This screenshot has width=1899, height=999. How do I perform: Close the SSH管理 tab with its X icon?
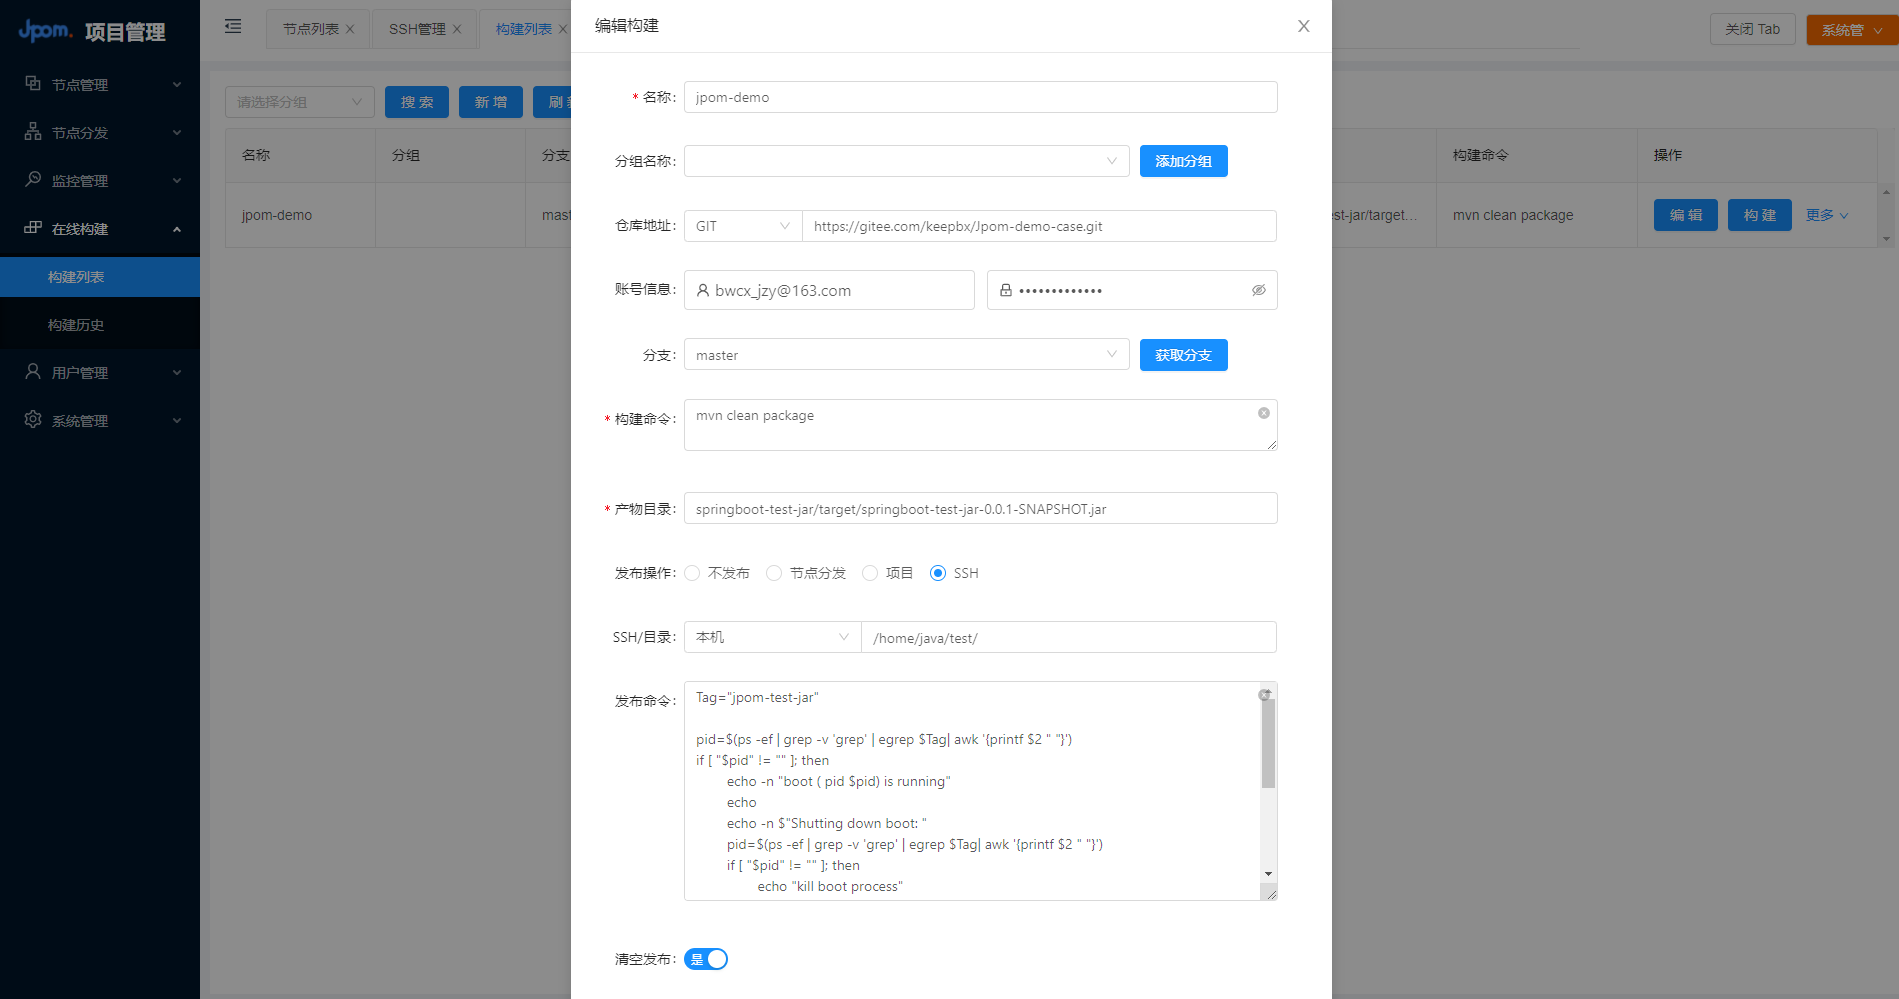[457, 29]
